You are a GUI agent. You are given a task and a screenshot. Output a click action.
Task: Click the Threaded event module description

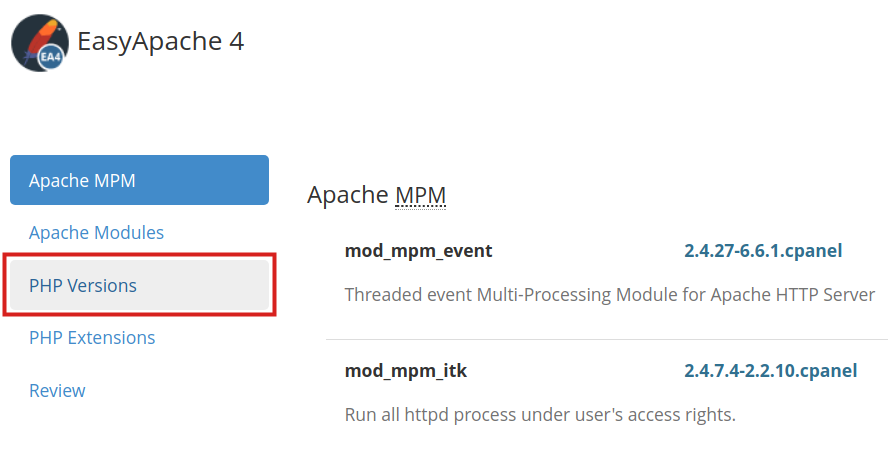(x=610, y=295)
